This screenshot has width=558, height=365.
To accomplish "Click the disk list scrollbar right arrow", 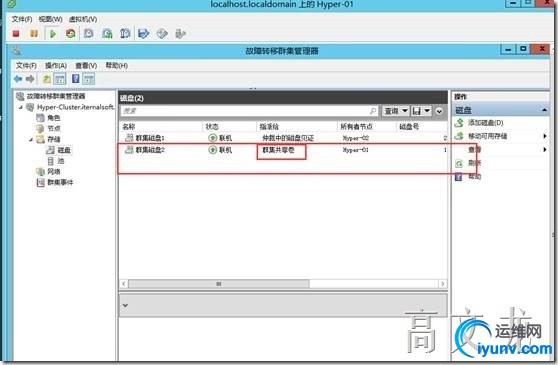I will [443, 284].
